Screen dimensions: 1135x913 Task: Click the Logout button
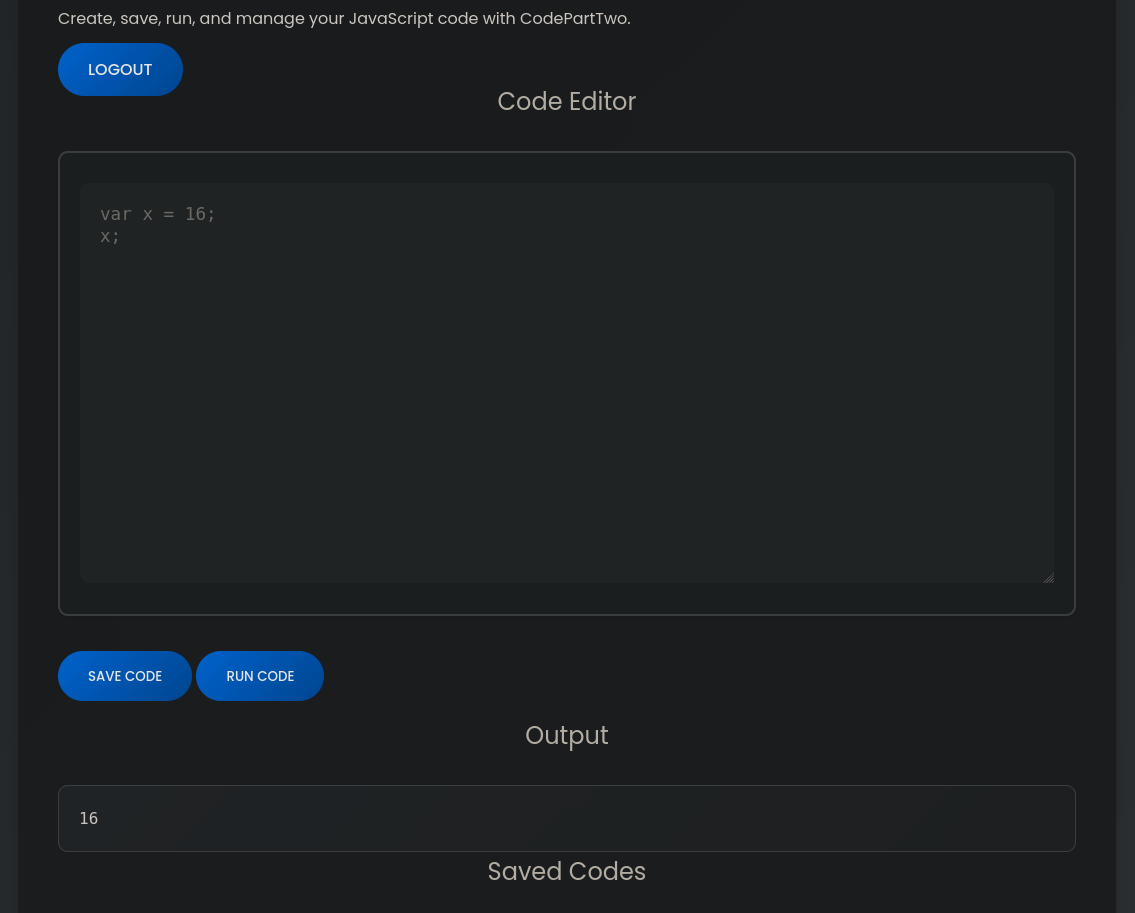[x=120, y=70]
